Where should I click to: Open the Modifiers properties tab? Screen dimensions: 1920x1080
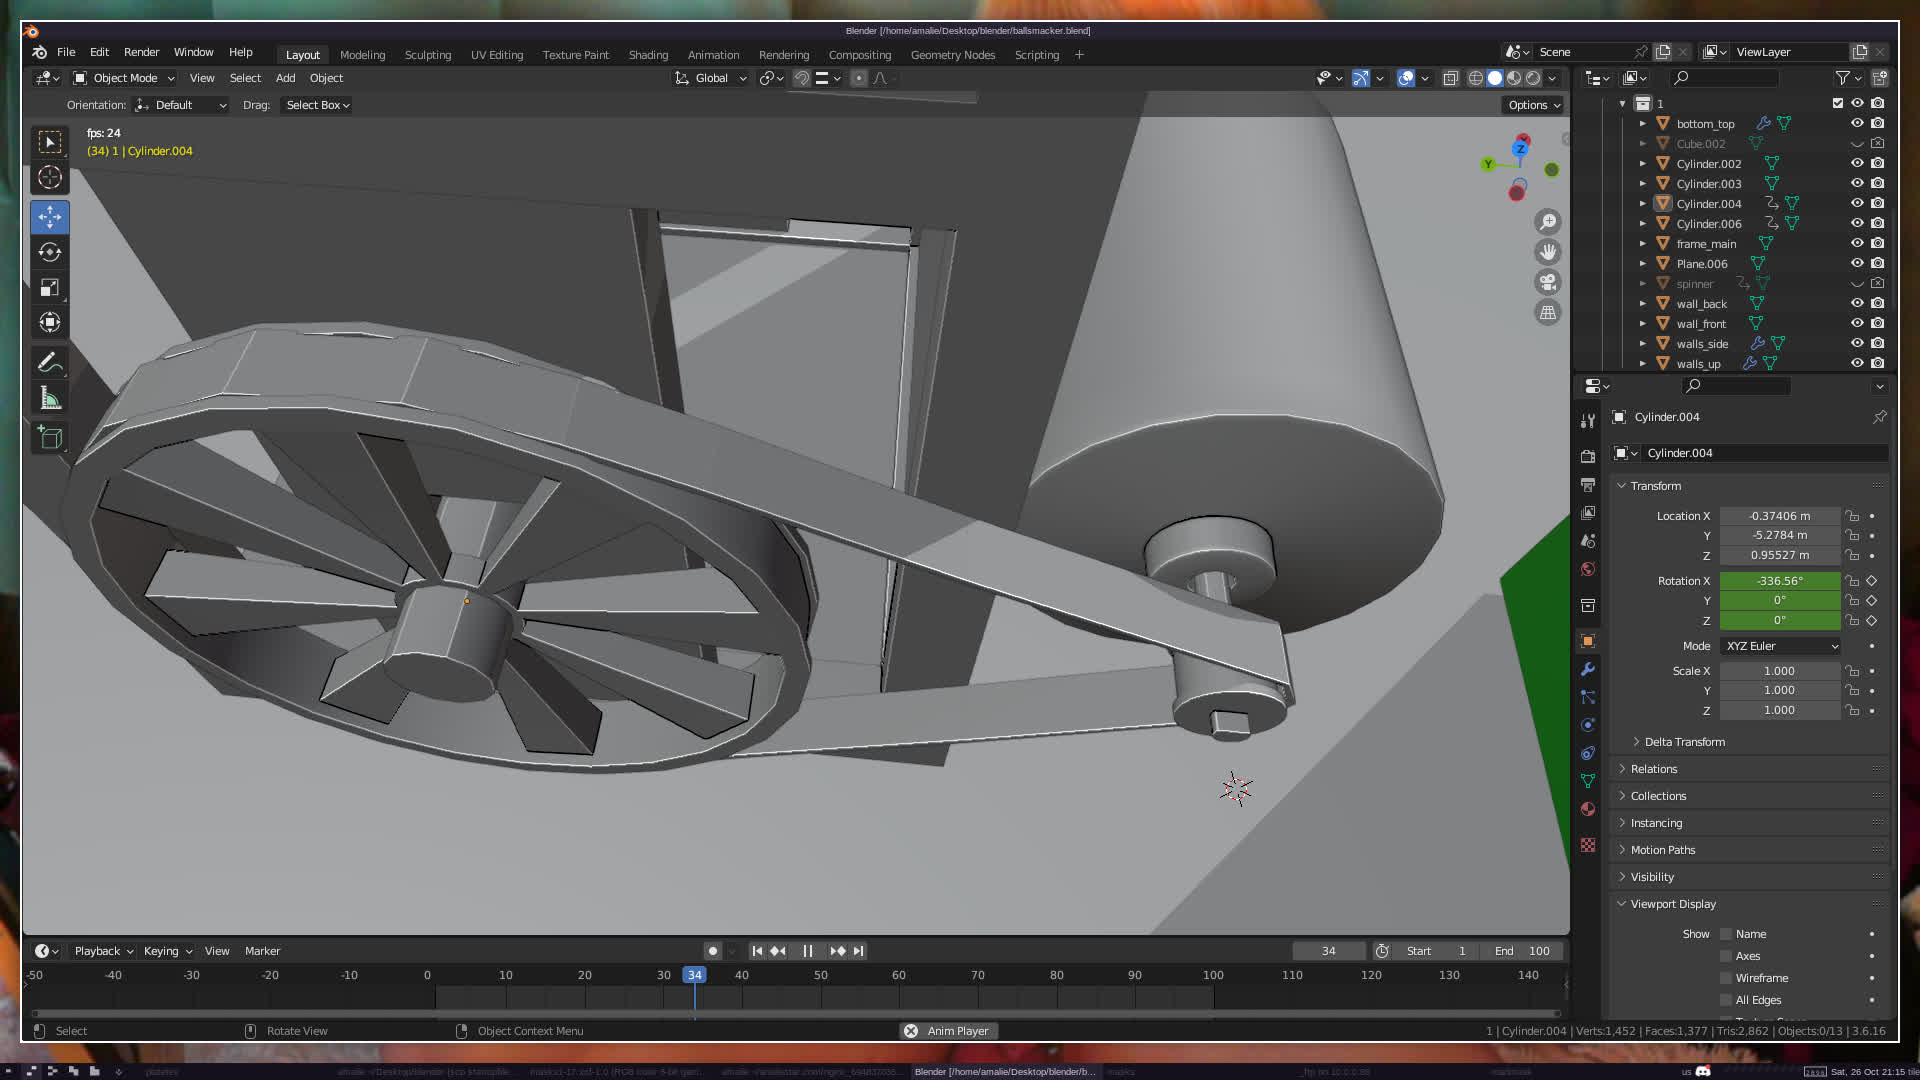(1588, 669)
